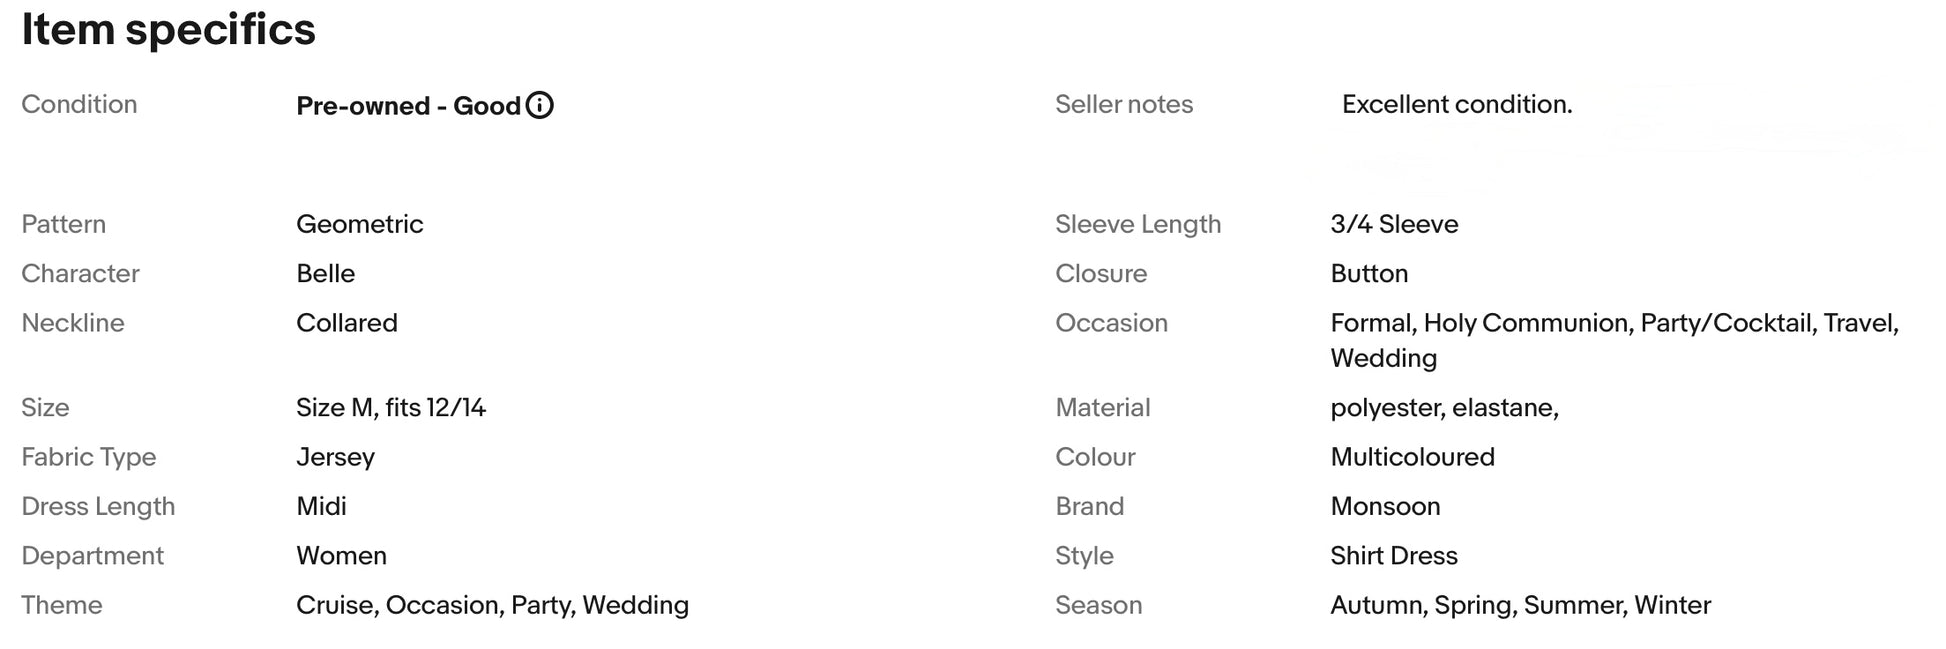Click the Cruise, Occasion, Party, Wedding theme
1946x649 pixels.
[492, 605]
